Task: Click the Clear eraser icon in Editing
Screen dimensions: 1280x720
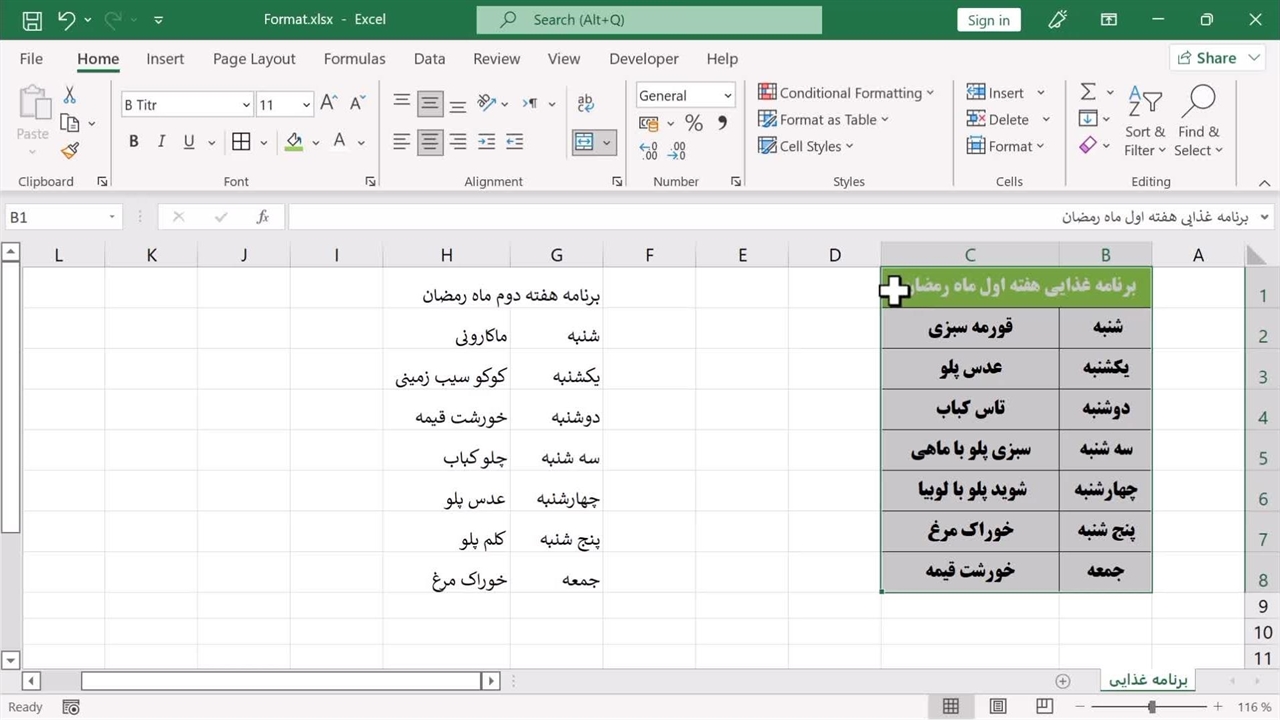Action: click(x=1088, y=146)
